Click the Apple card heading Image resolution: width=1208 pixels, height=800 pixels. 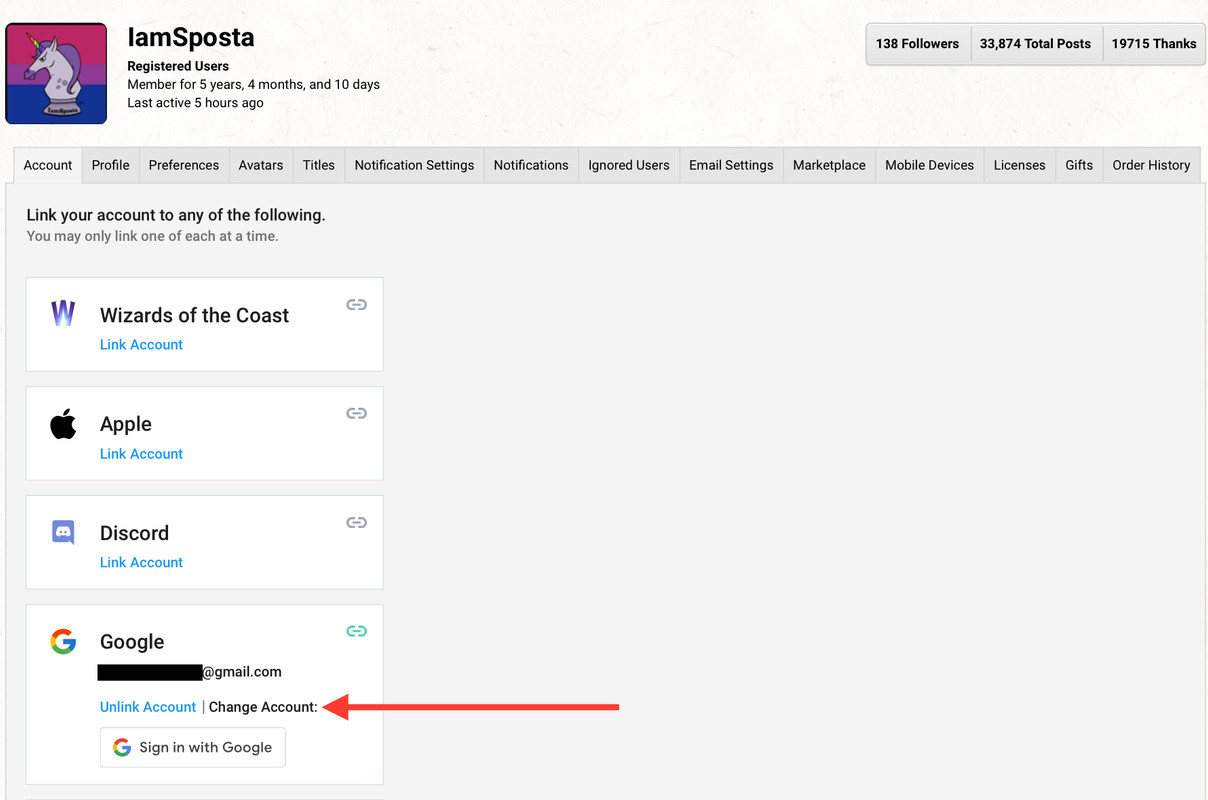pyautogui.click(x=126, y=424)
